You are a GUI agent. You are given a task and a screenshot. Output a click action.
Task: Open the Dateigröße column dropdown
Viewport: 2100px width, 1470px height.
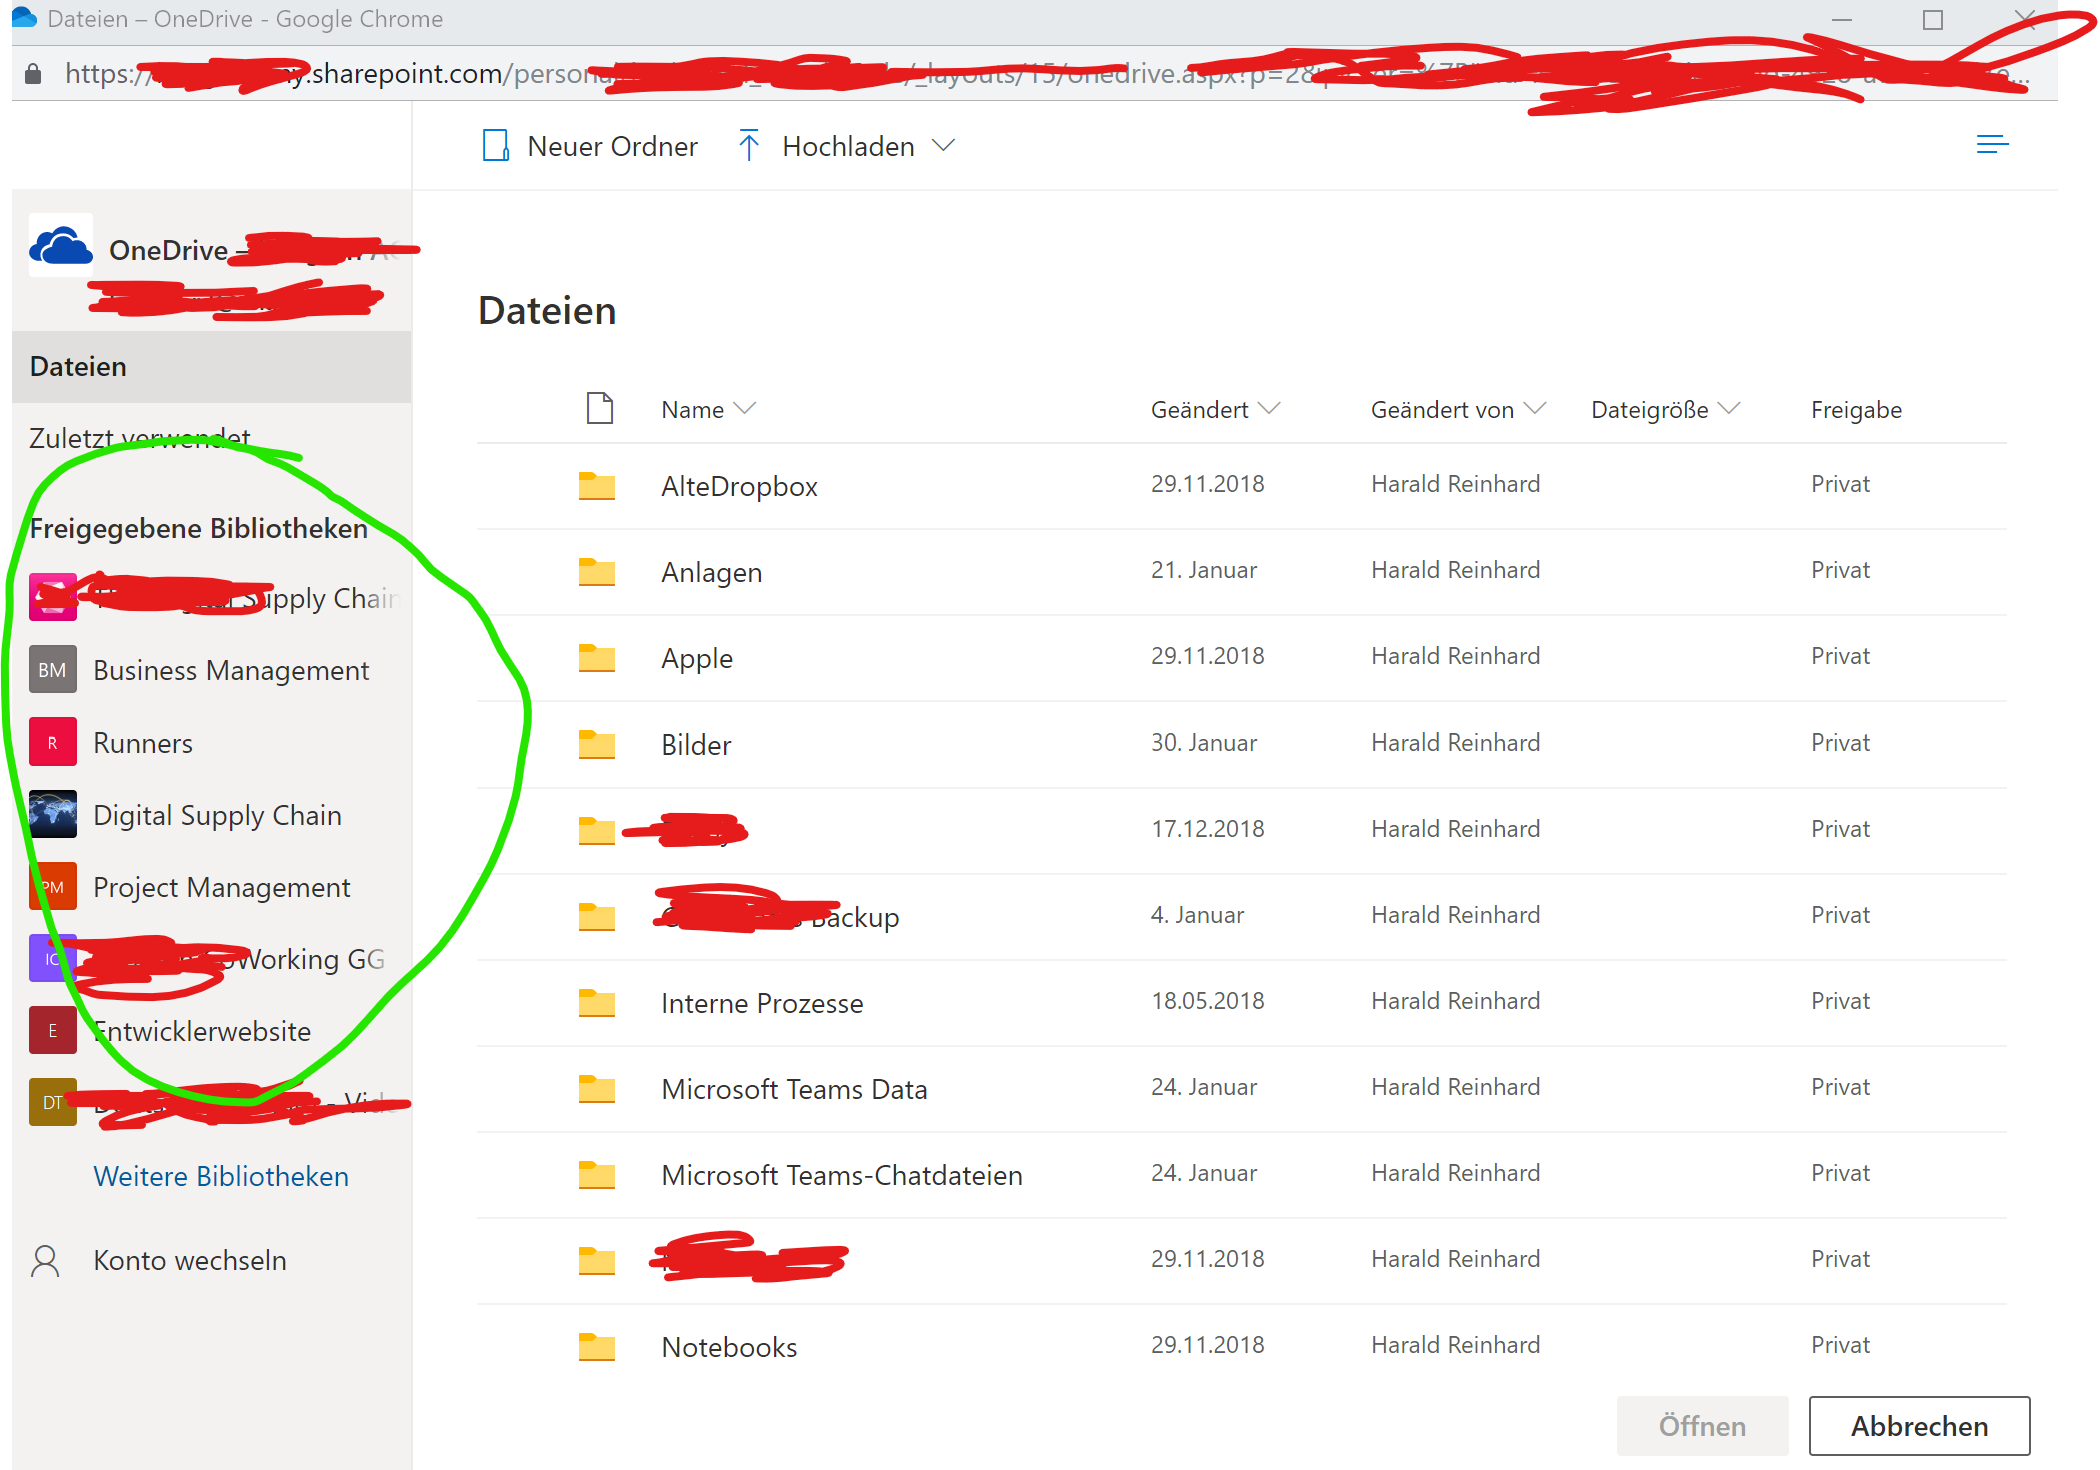[1729, 409]
